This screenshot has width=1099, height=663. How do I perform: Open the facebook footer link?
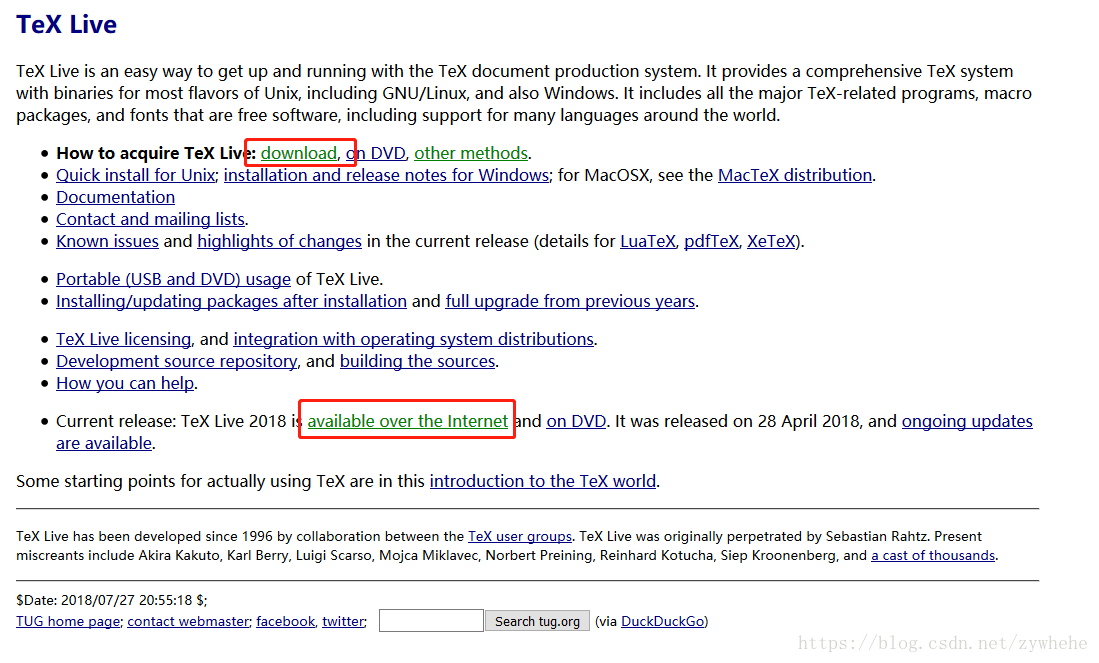tap(285, 621)
